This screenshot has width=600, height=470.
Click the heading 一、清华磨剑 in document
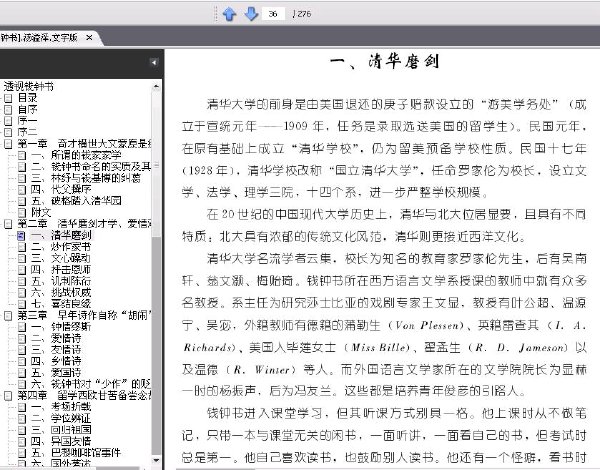pyautogui.click(x=384, y=62)
